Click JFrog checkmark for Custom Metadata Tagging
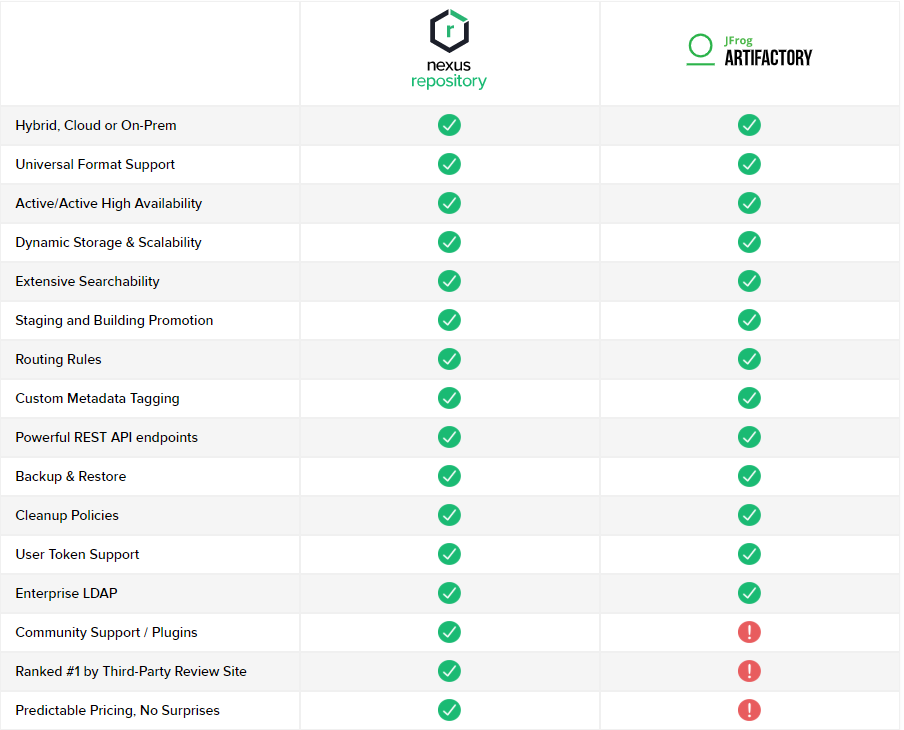Viewport: 904px width, 730px height. 749,398
